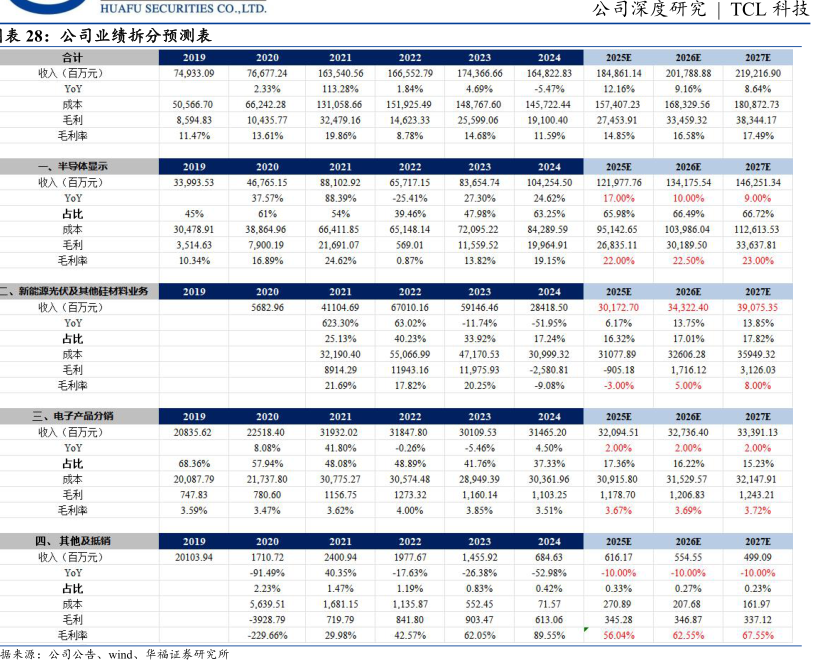The width and height of the screenshot is (815, 666).
Task: Click the green triangle marker beside 56.04%
Action: (585, 629)
